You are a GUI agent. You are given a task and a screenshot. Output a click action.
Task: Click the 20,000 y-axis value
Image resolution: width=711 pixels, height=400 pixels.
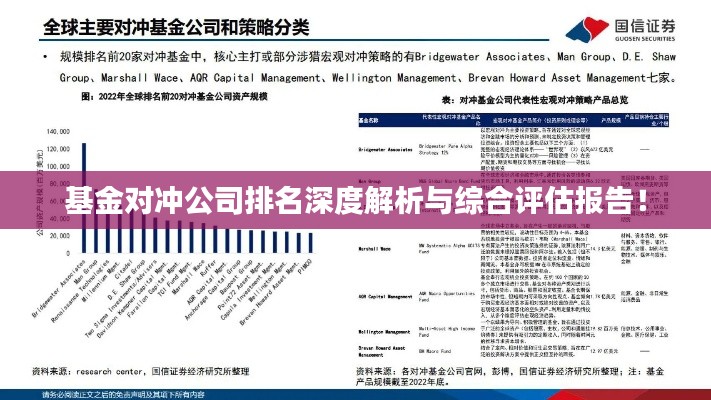tap(59, 236)
